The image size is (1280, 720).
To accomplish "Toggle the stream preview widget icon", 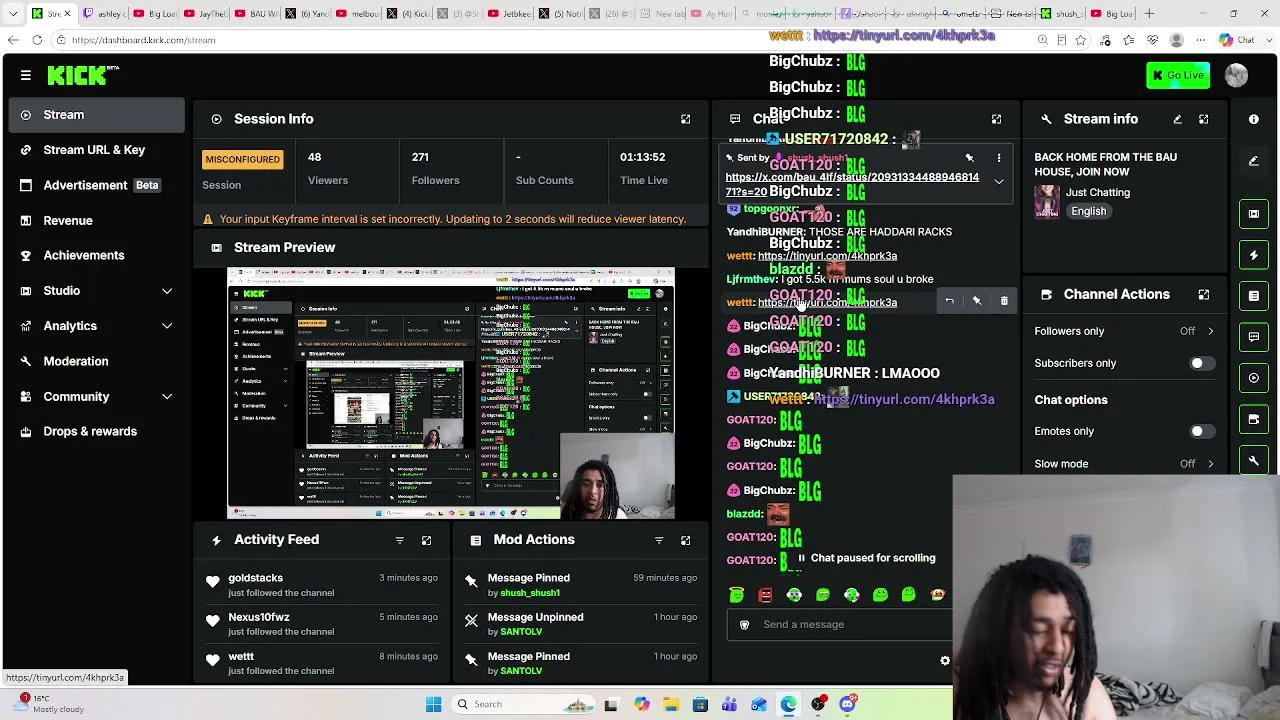I will pos(1254,214).
